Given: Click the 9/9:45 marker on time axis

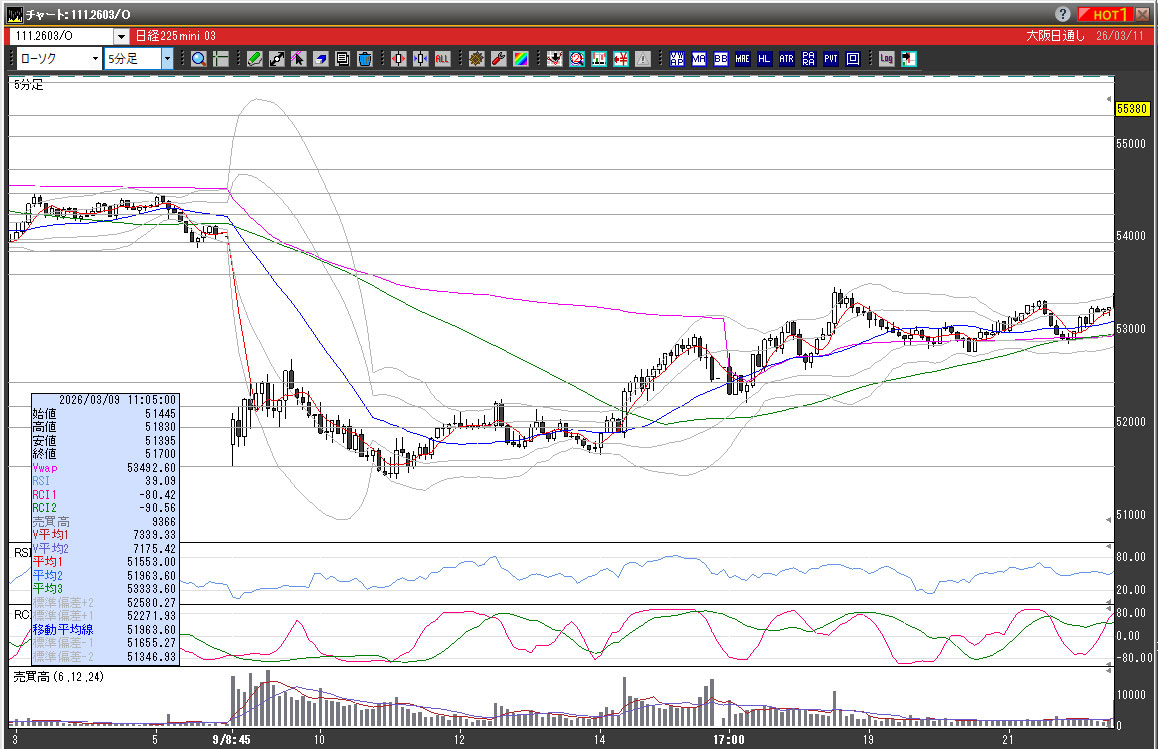Looking at the screenshot, I should point(232,740).
